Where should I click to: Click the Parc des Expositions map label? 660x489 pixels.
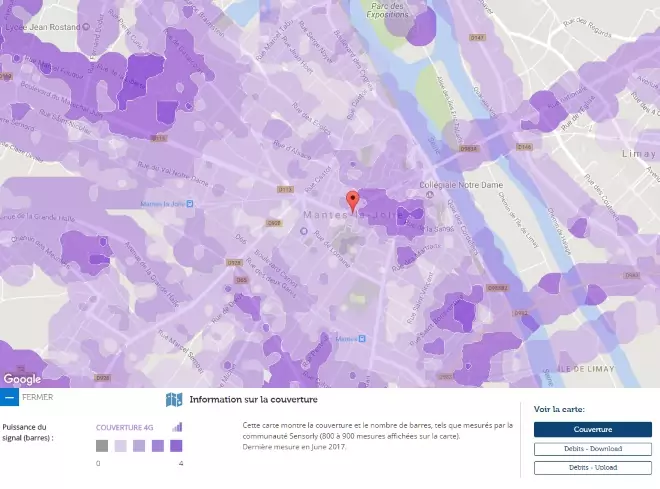[389, 11]
